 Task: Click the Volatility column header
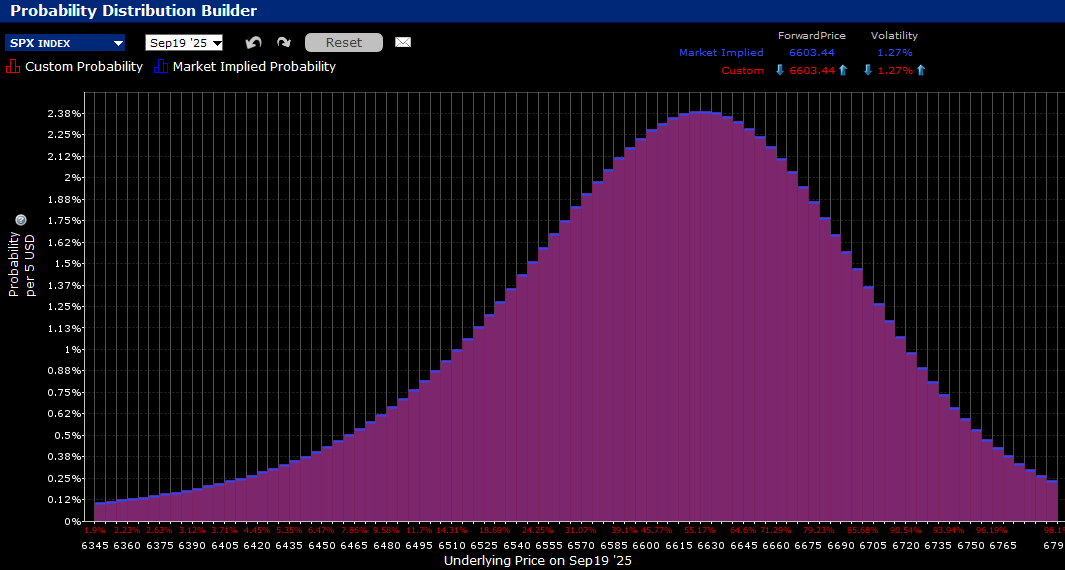click(895, 35)
